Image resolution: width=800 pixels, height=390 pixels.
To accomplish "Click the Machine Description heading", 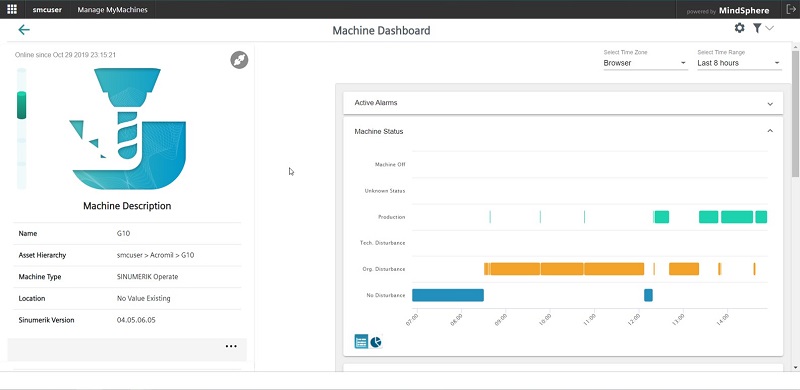I will tap(127, 206).
